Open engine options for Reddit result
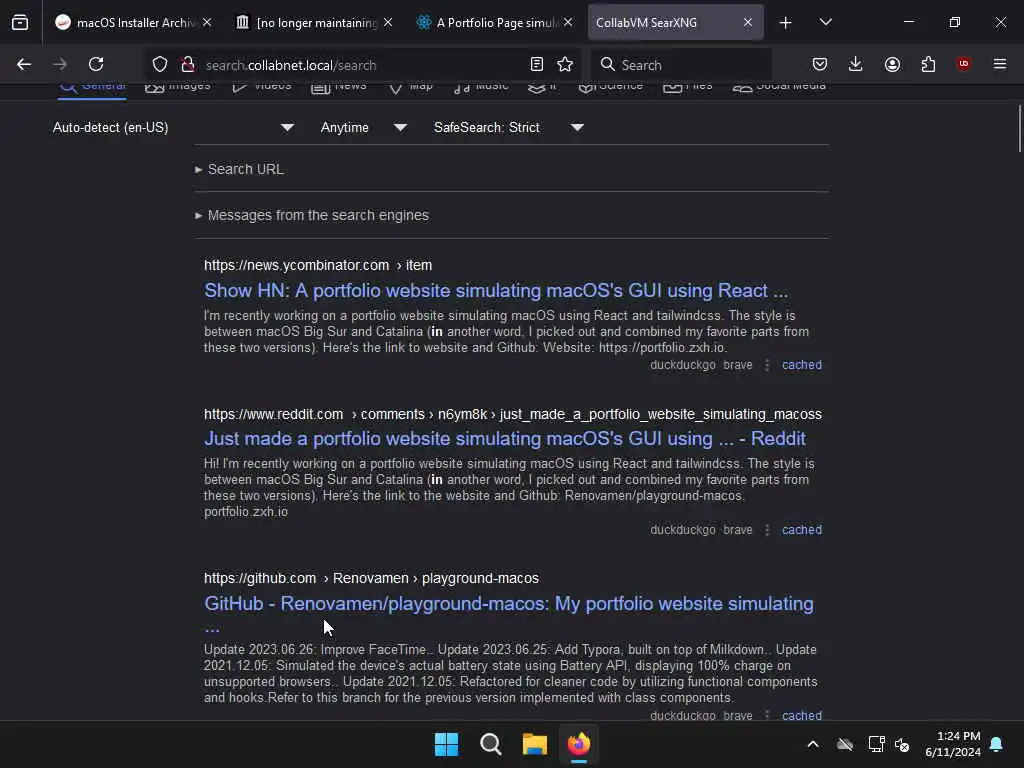The height and width of the screenshot is (768, 1024). tap(767, 530)
